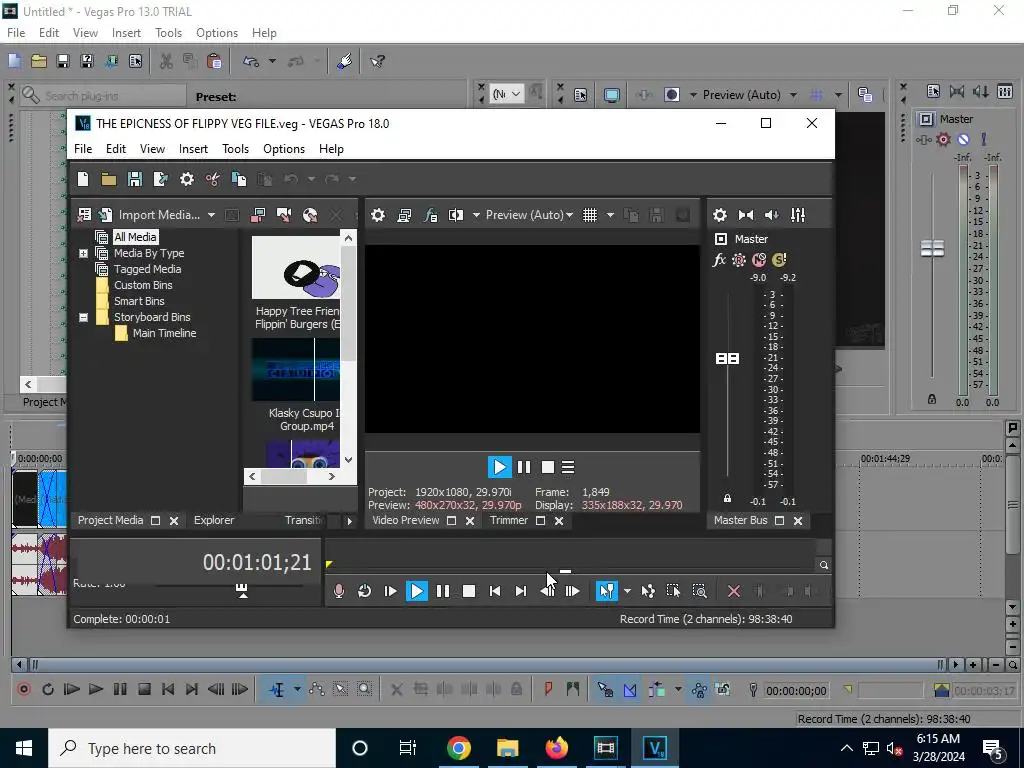
Task: Select Project Media tab
Action: (110, 520)
